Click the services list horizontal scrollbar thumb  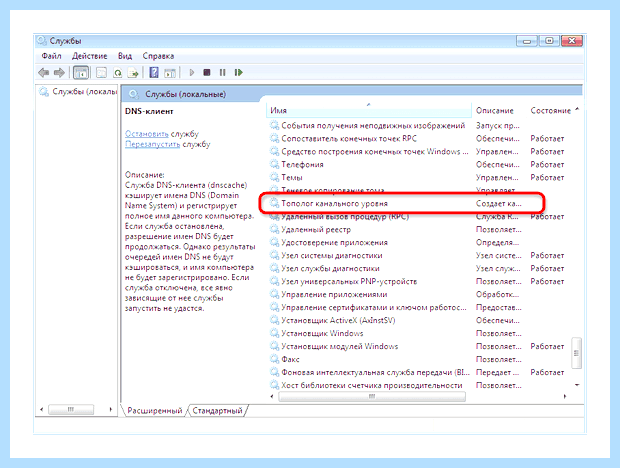(372, 396)
